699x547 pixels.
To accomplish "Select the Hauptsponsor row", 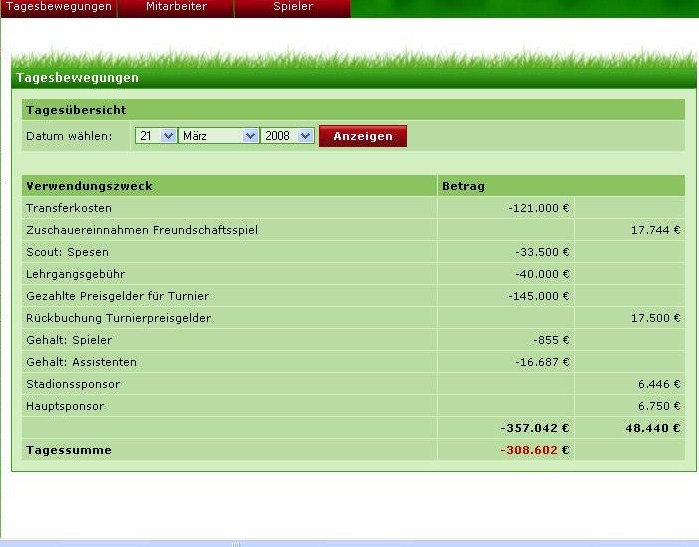I will 65,406.
